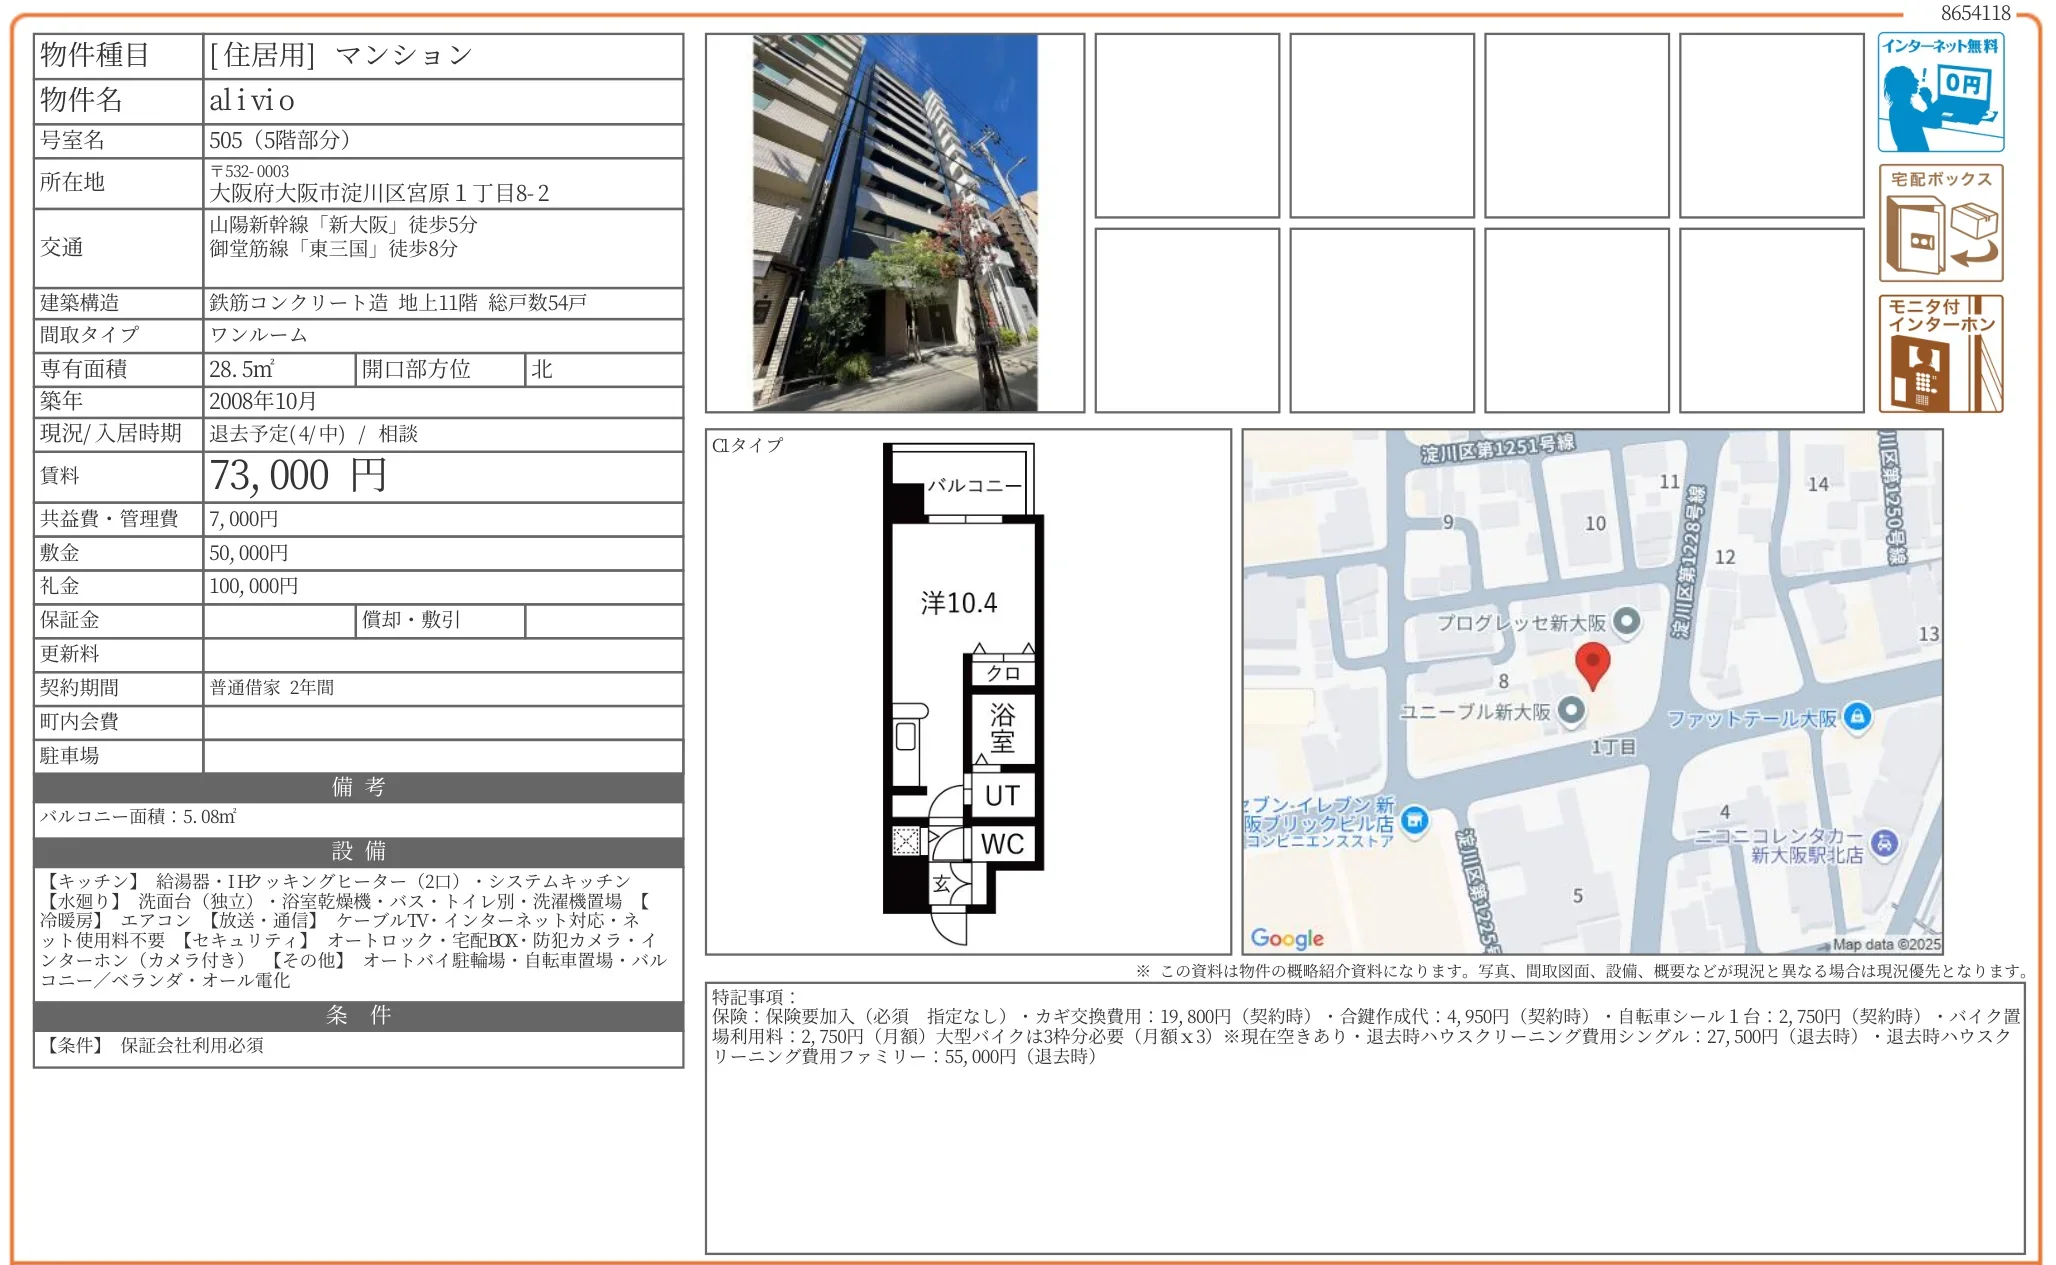Viewport: 2056px width, 1265px height.
Task: Click the first empty photo slot
Action: tap(1187, 126)
